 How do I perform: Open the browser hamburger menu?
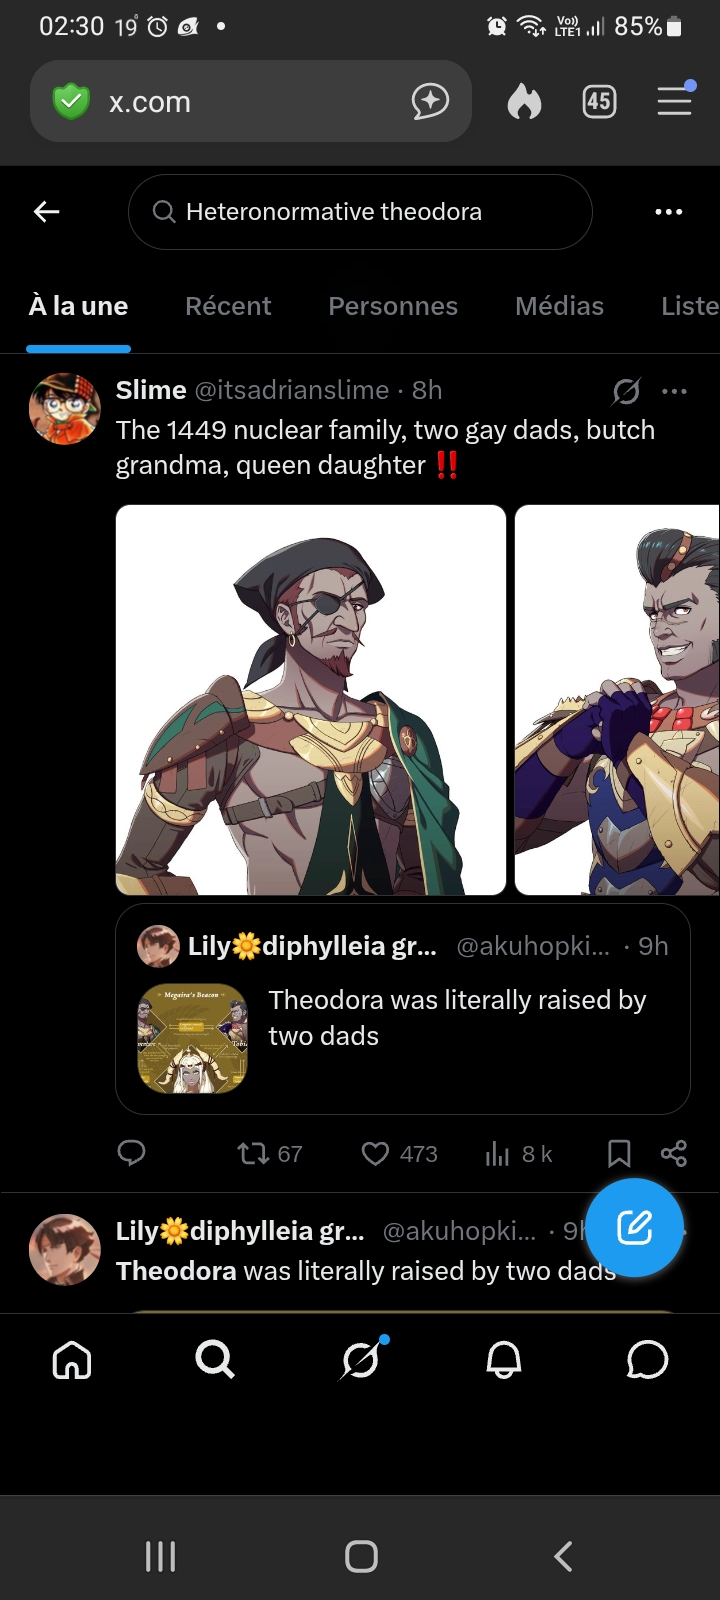(x=675, y=101)
